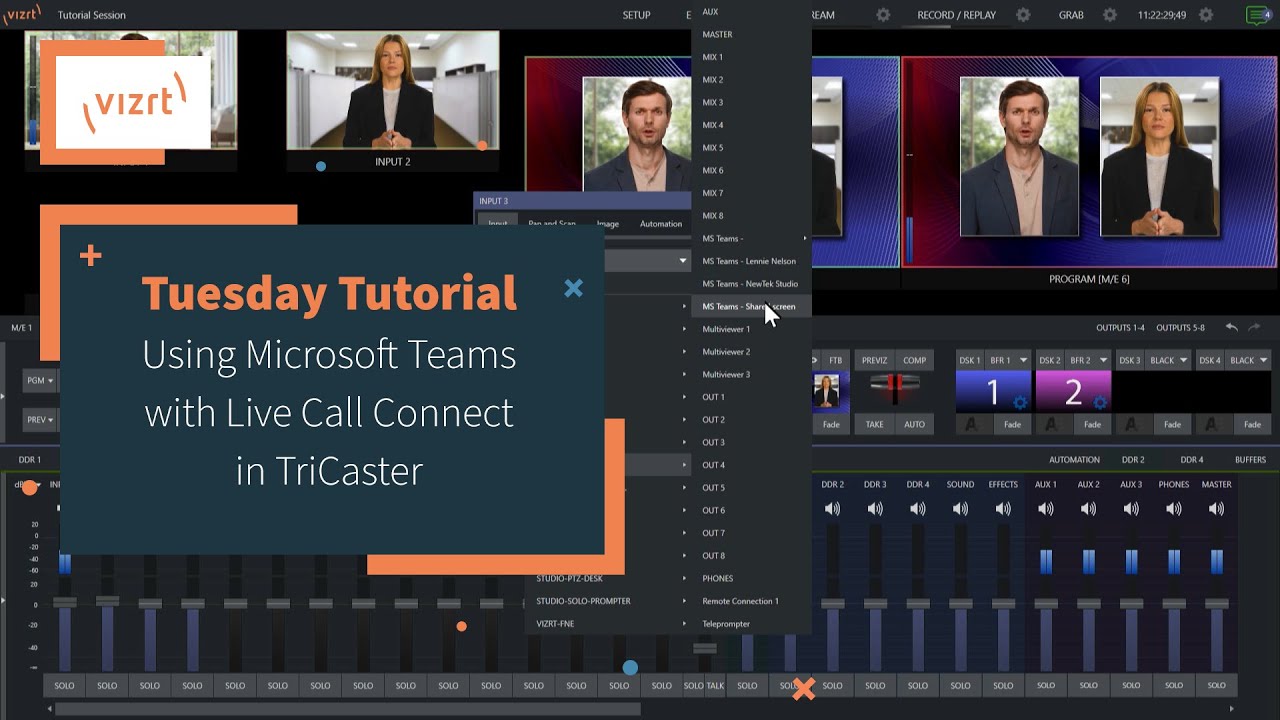
Task: Open the DSK 1 configuration gear
Action: [x=1020, y=402]
